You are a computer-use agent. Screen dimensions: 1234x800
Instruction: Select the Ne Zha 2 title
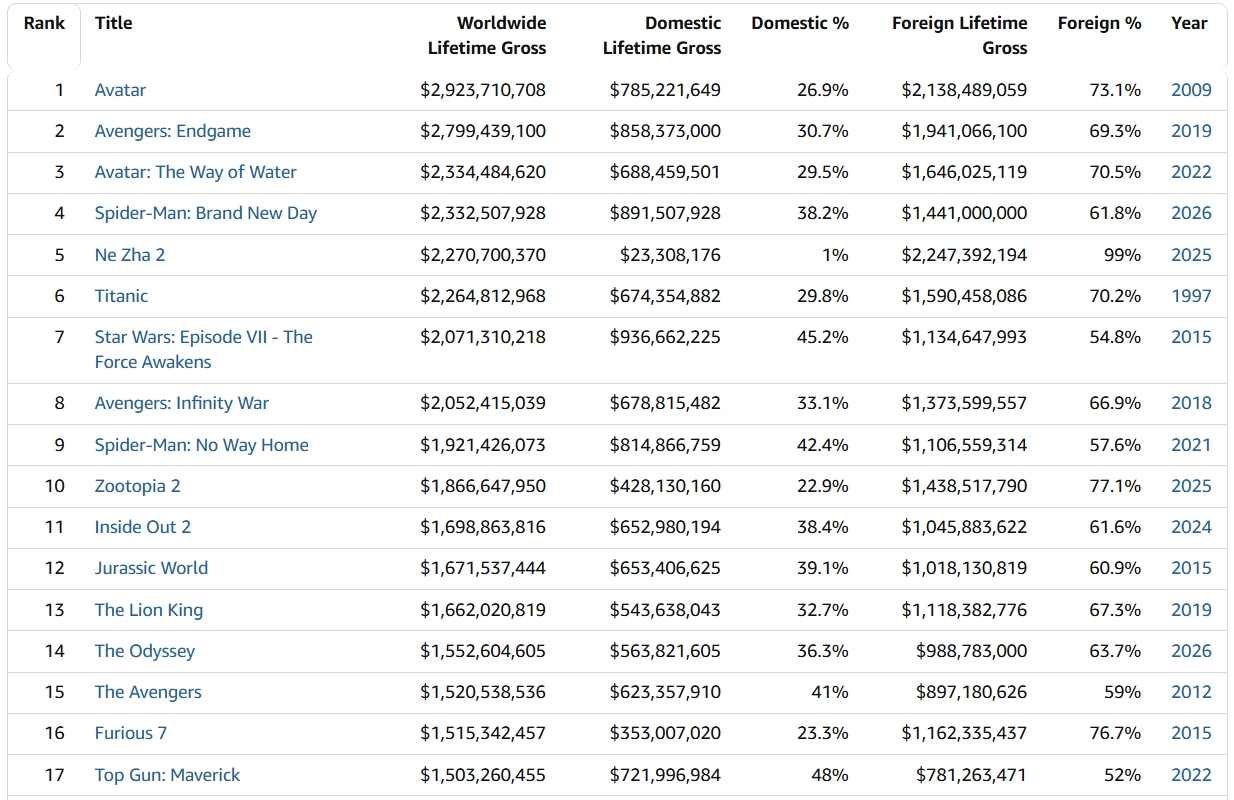(x=130, y=255)
